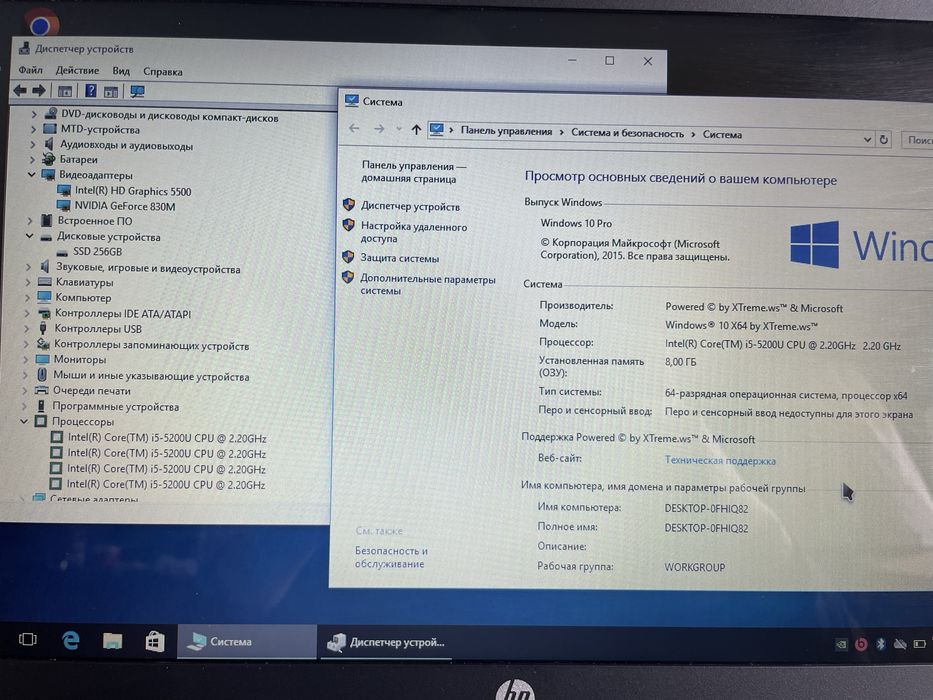Select Звуковые, игровые и видеоустройства category
The width and height of the screenshot is (933, 700).
[148, 268]
